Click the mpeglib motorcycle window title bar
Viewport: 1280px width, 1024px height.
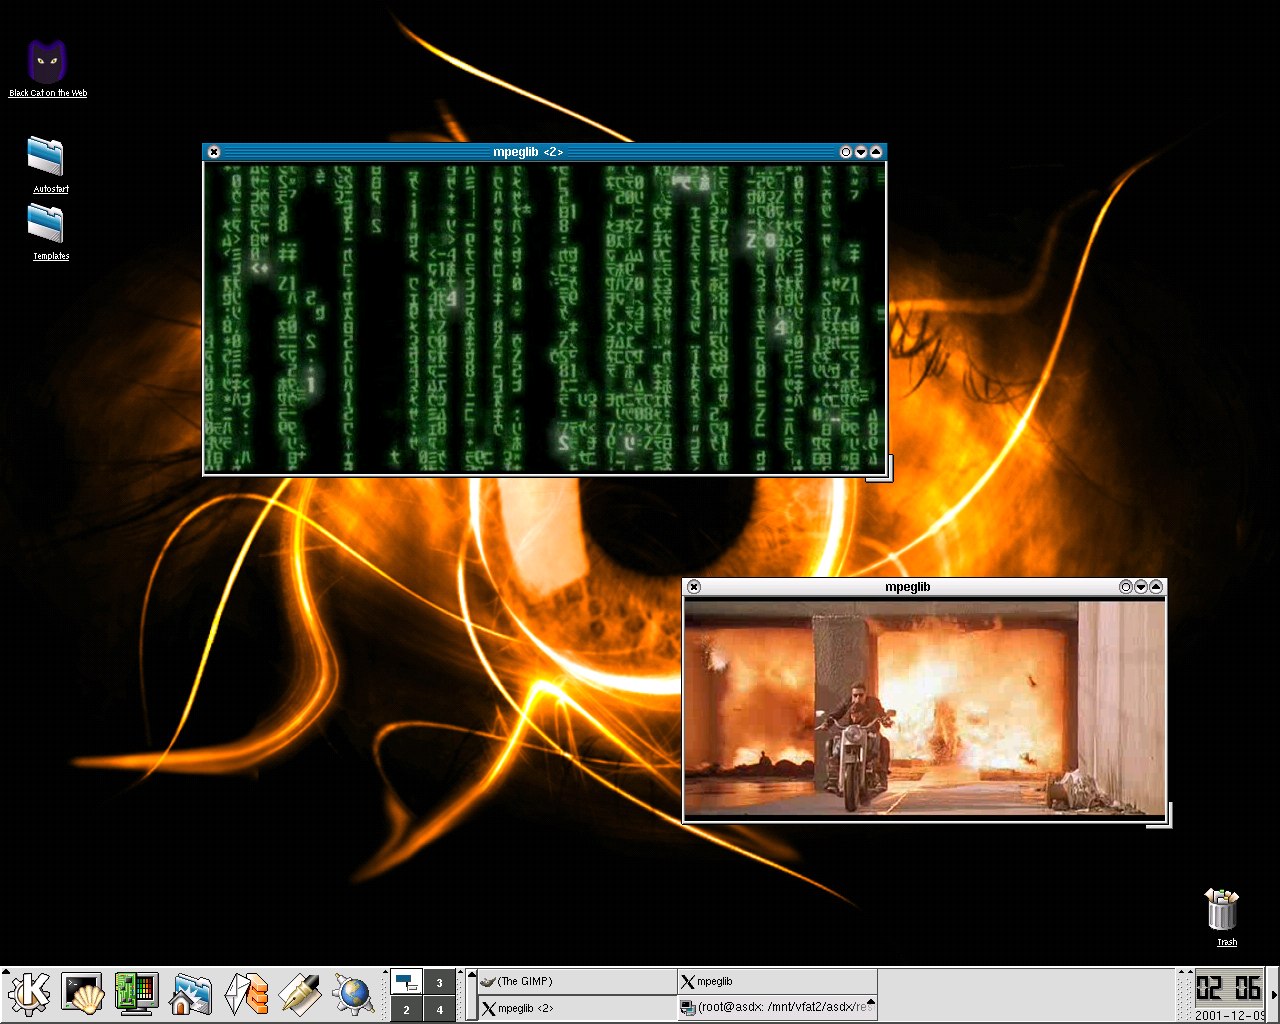point(908,587)
